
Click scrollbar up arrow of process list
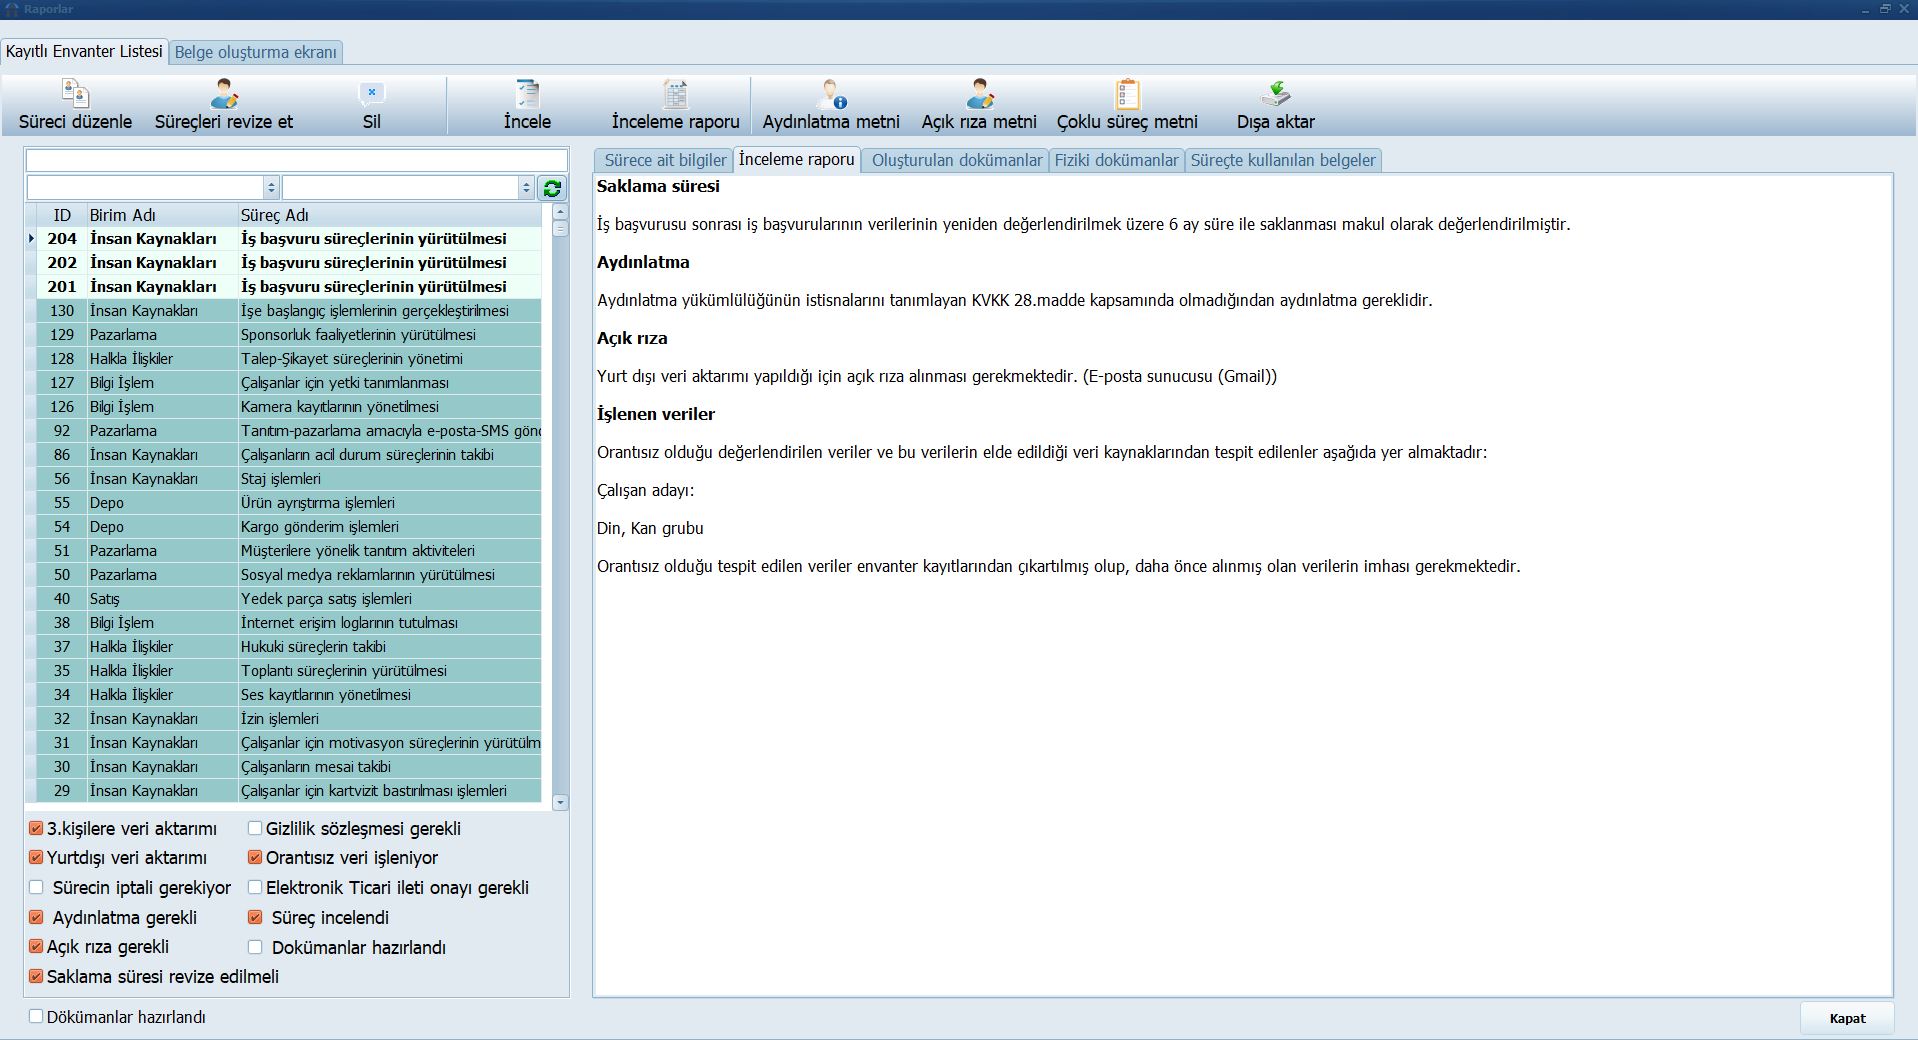click(x=560, y=212)
